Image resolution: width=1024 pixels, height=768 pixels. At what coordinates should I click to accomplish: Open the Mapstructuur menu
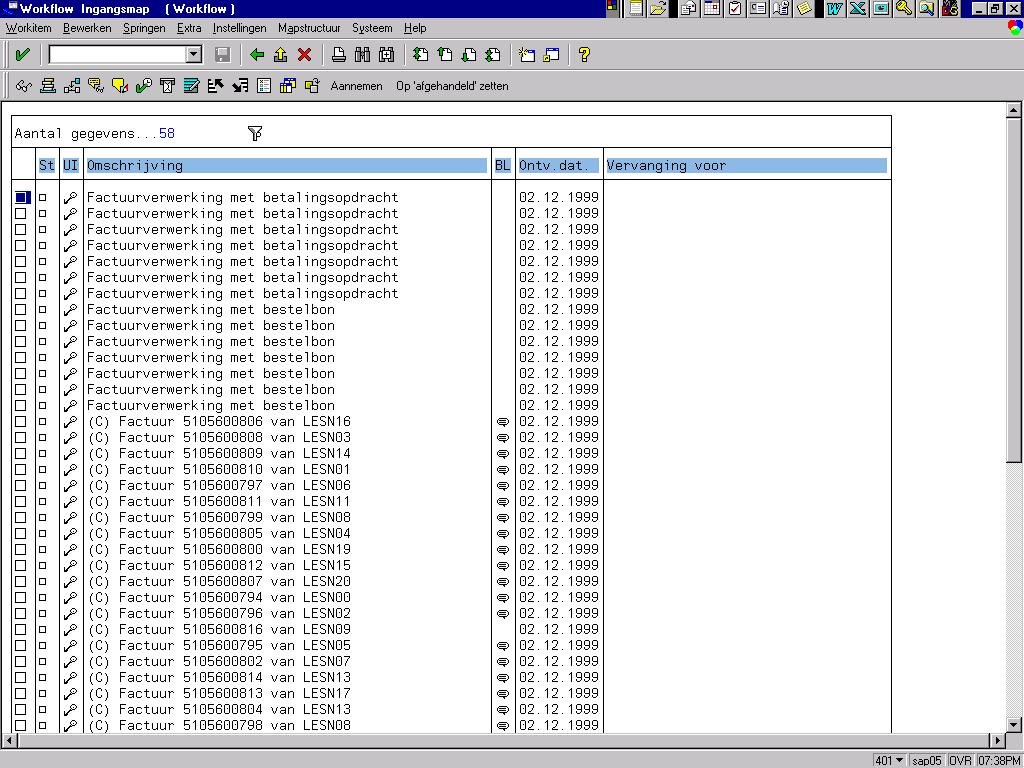(309, 28)
